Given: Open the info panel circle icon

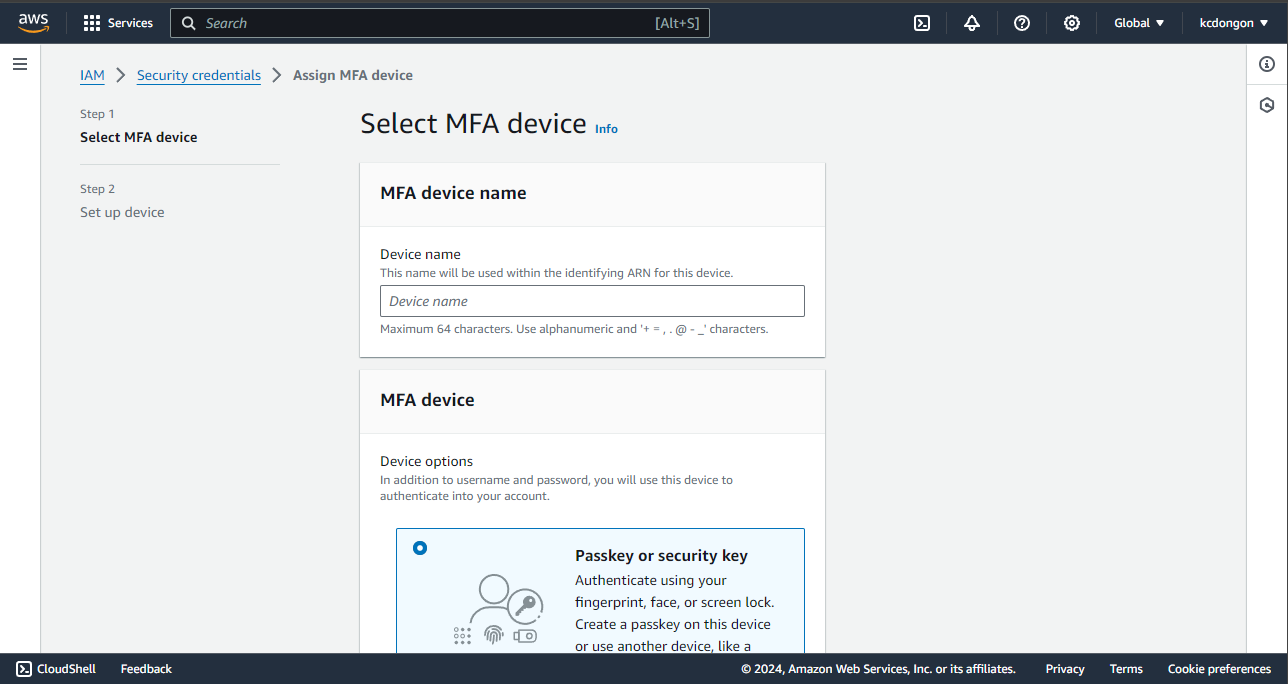Looking at the screenshot, I should tap(1267, 65).
